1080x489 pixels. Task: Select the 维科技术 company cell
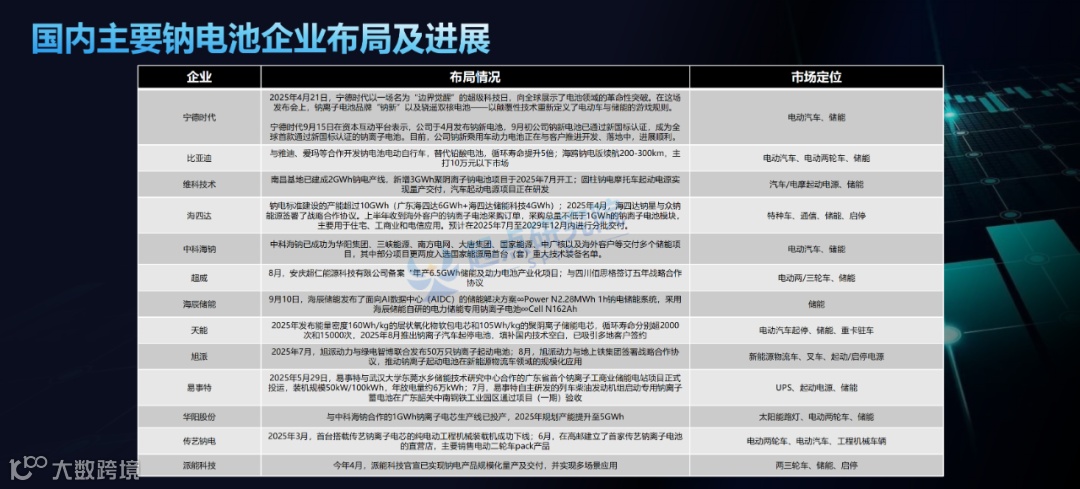[199, 185]
